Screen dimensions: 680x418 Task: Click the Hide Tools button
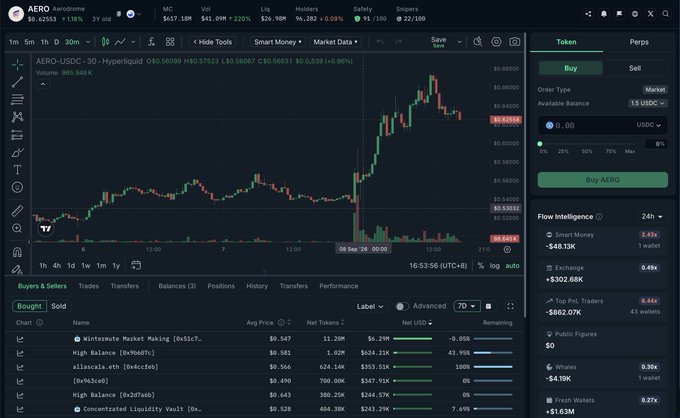pos(212,42)
